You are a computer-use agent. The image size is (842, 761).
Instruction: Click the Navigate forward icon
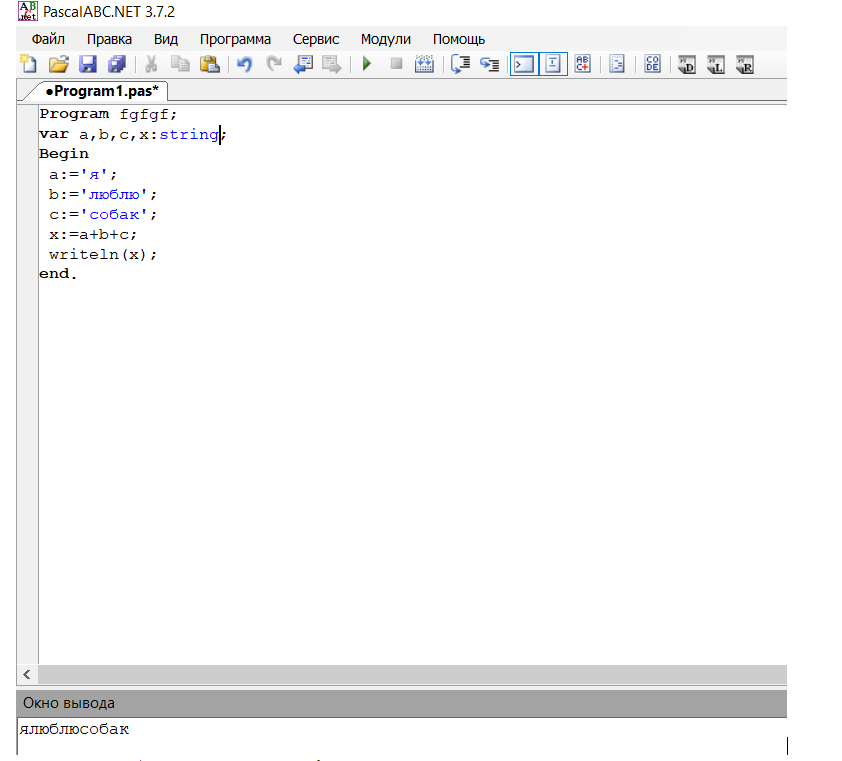(332, 64)
